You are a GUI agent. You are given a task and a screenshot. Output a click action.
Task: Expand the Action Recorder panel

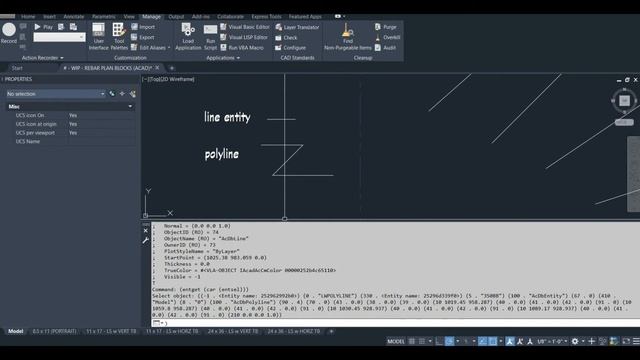click(42, 58)
